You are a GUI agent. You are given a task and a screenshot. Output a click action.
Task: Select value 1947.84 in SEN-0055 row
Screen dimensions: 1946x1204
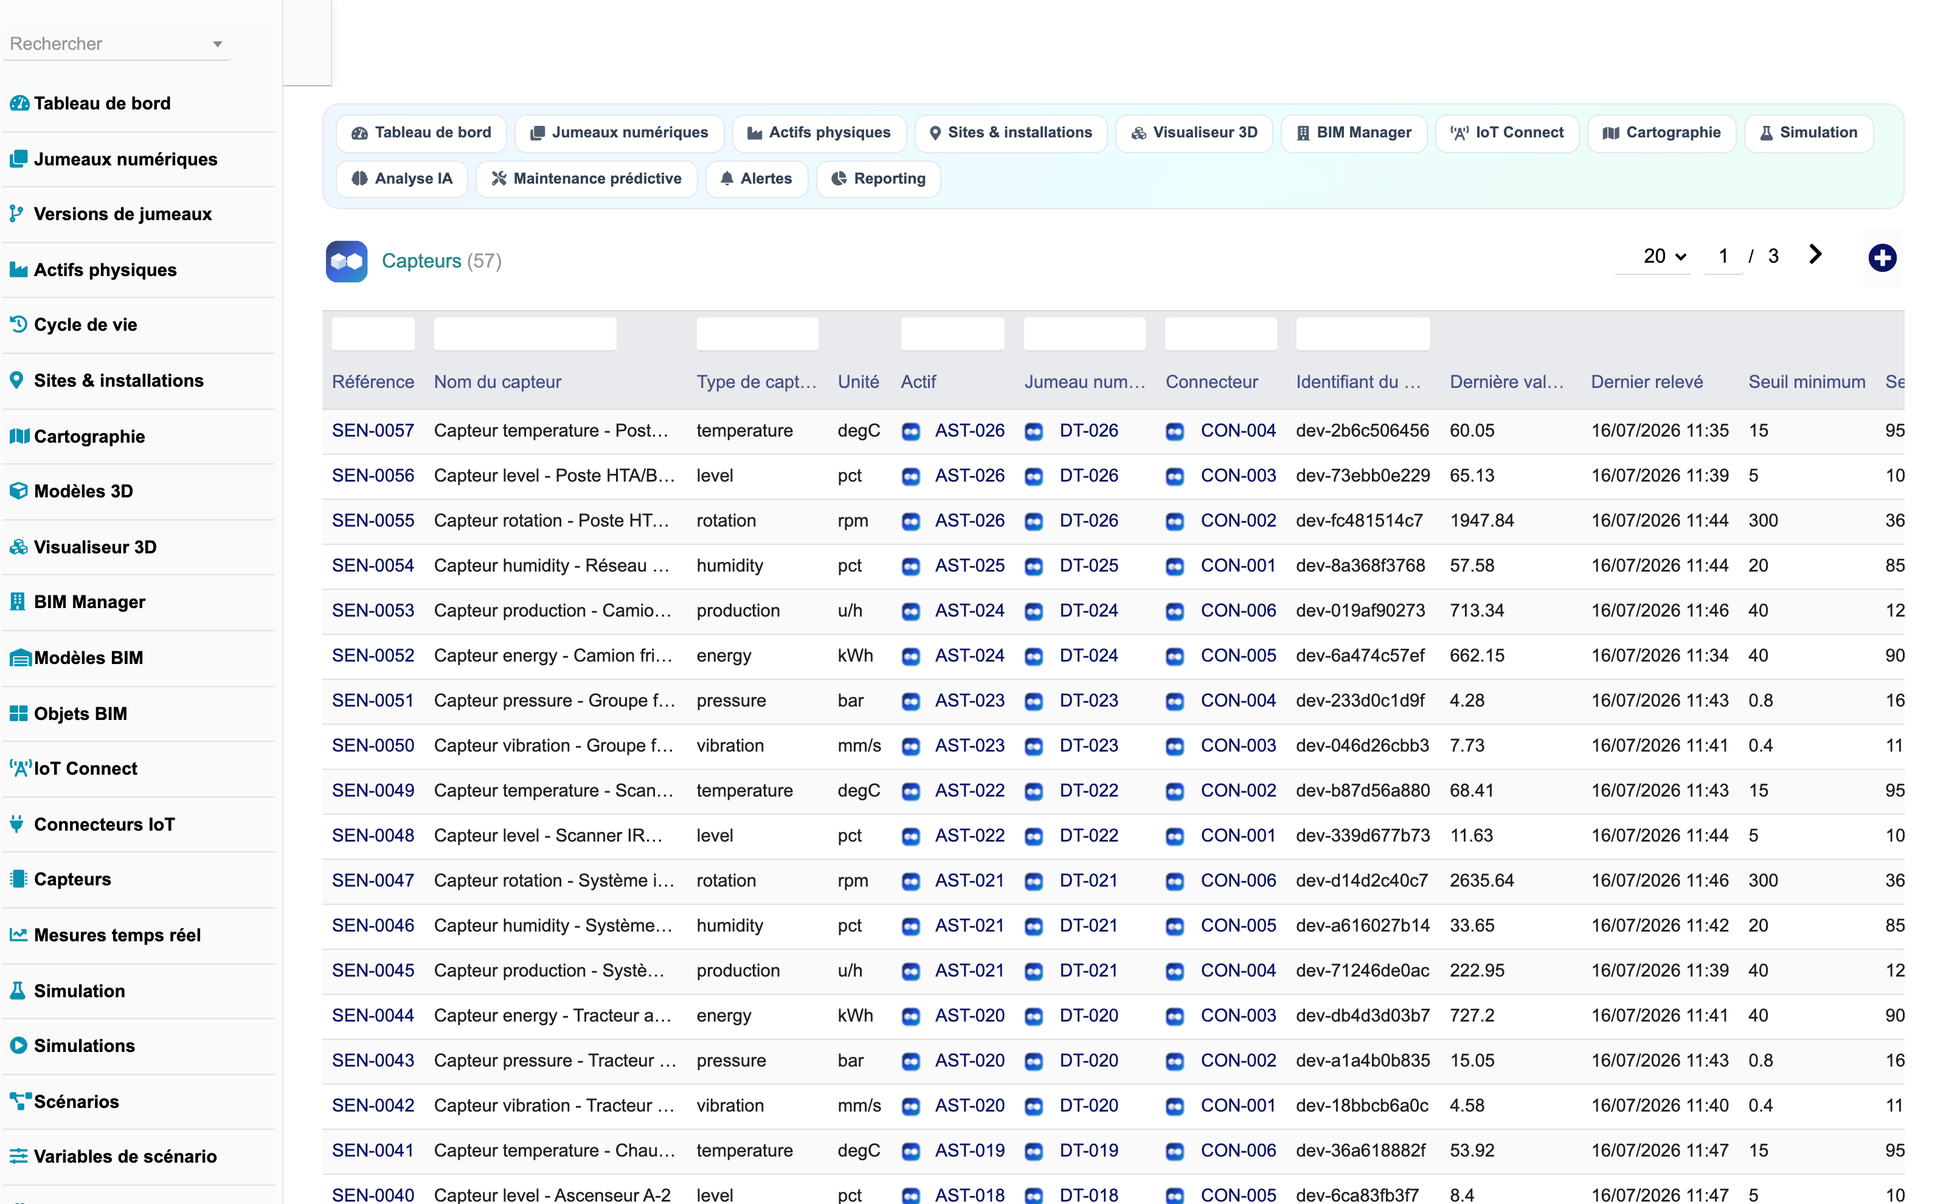click(x=1482, y=521)
